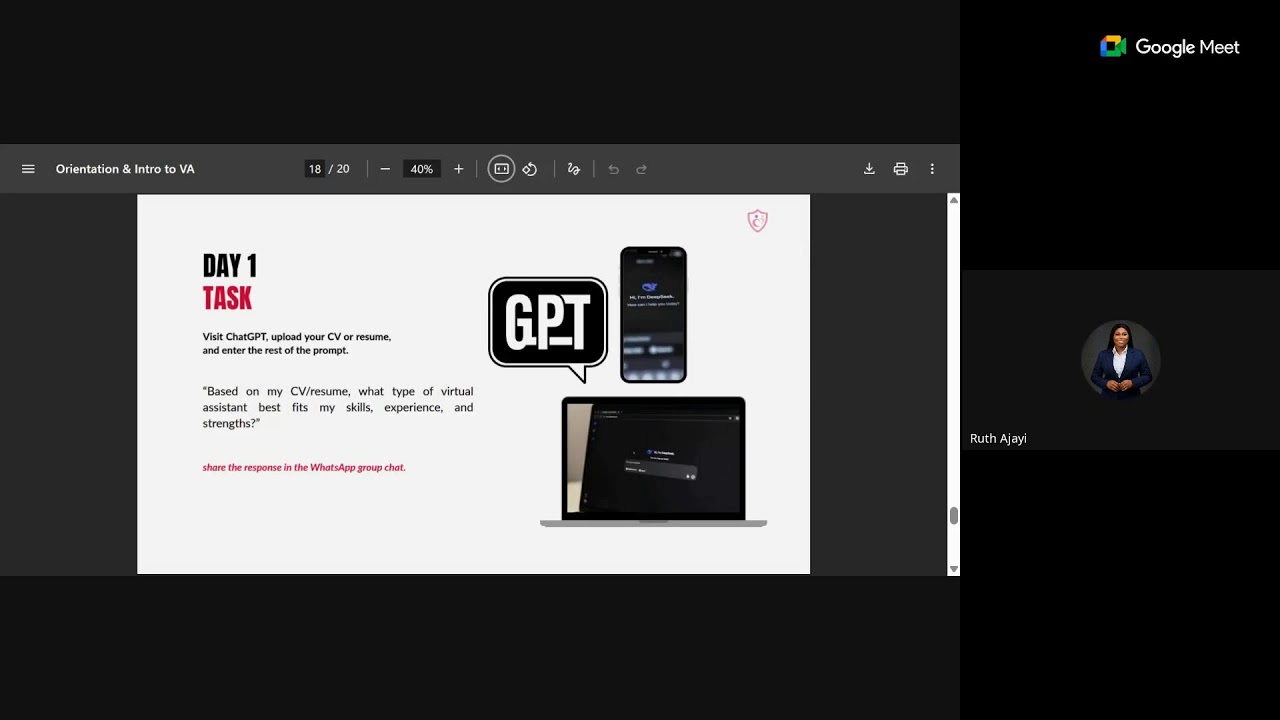Click Ruth Ajayi's profile picture
This screenshot has height=720, width=1280.
tap(1120, 360)
